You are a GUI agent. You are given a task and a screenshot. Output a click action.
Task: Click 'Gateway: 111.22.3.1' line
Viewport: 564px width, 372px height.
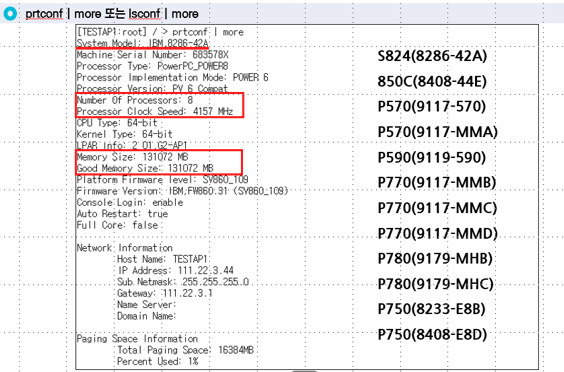(x=165, y=293)
